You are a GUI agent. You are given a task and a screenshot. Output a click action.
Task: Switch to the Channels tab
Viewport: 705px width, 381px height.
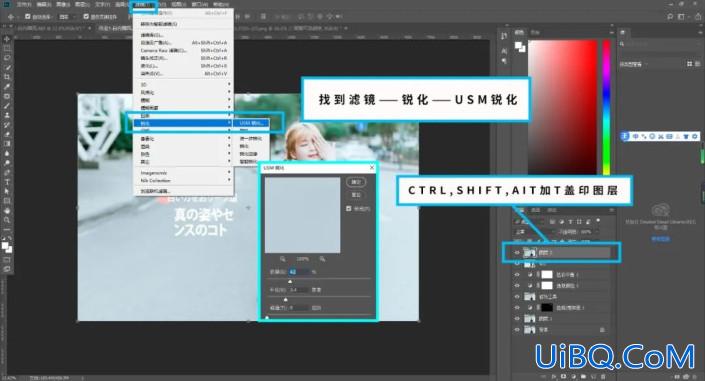click(536, 210)
